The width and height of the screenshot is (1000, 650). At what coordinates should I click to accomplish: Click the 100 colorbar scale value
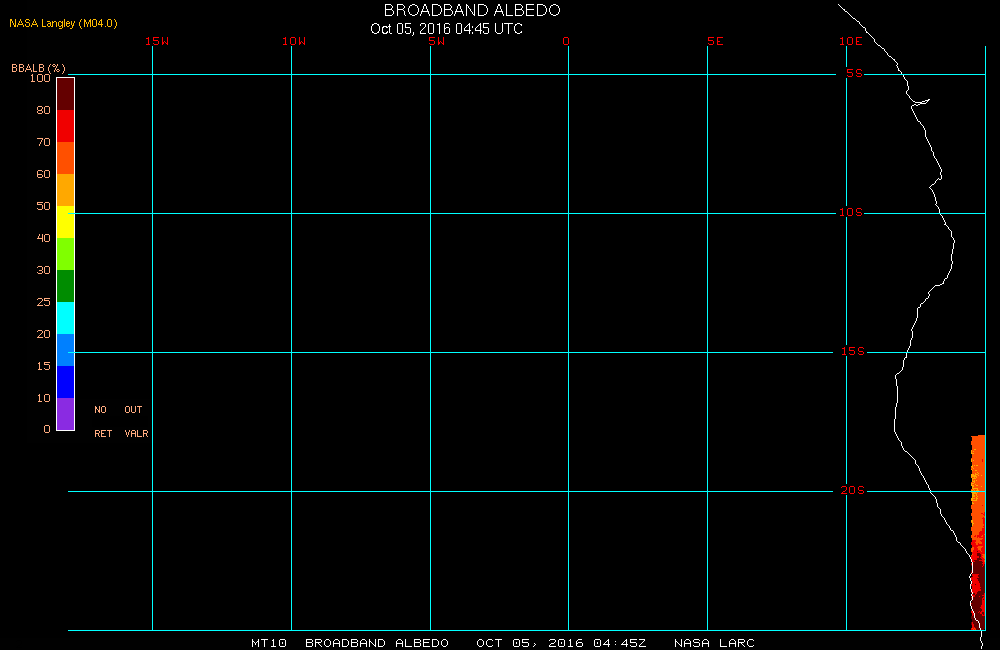[40, 78]
